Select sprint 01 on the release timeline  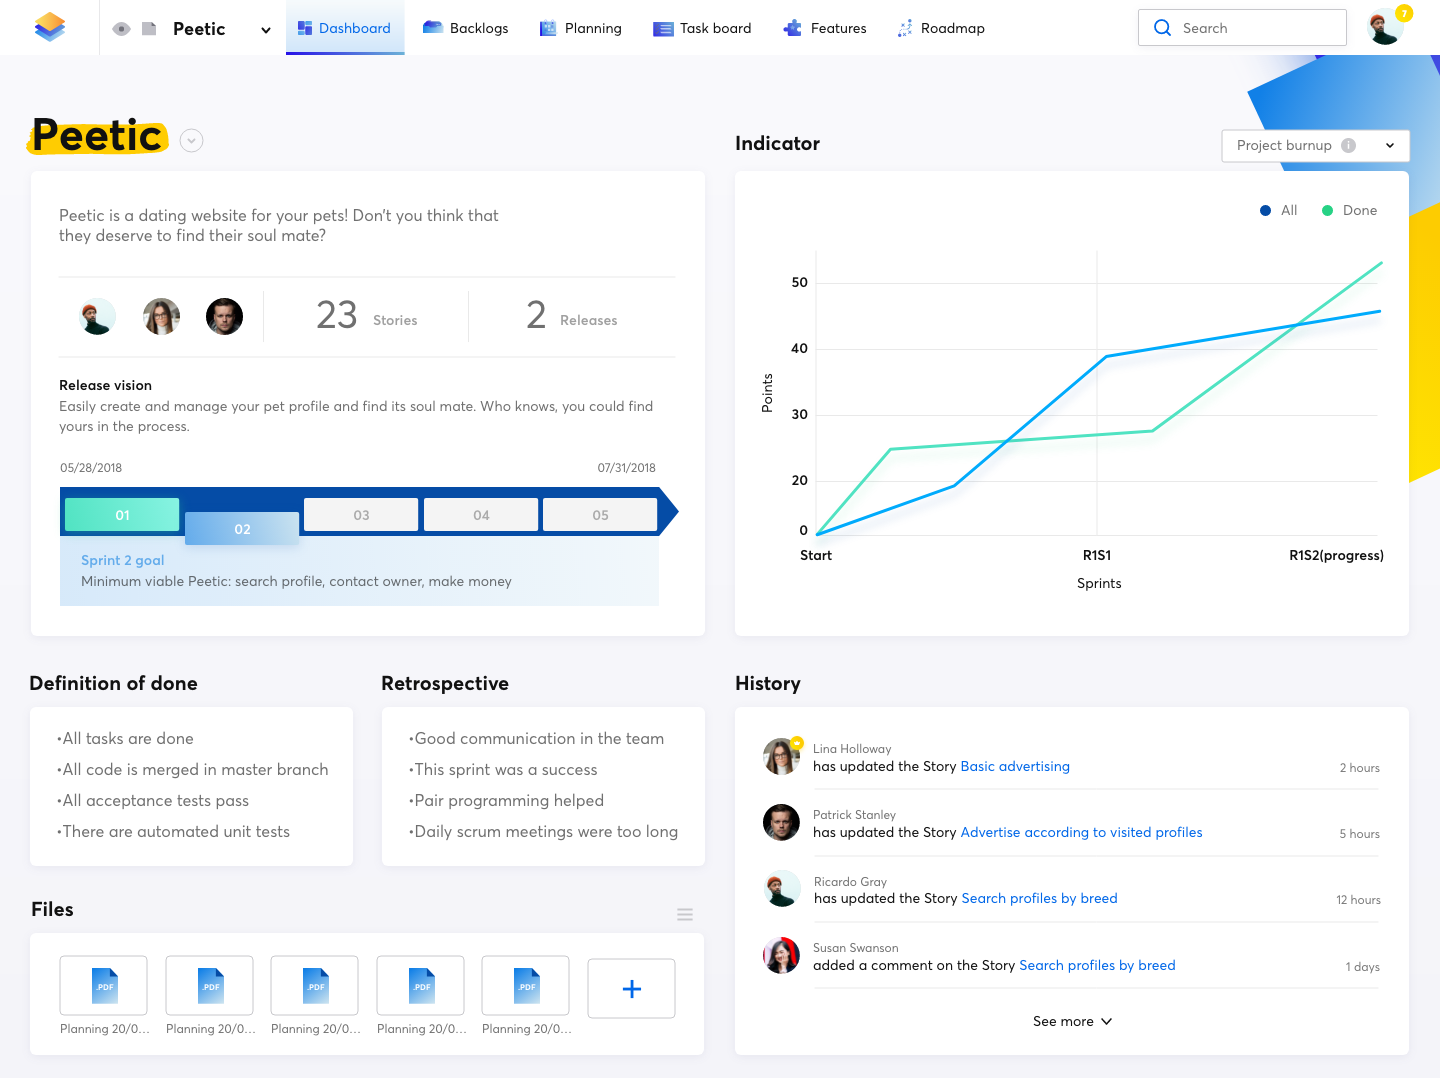[x=122, y=515]
